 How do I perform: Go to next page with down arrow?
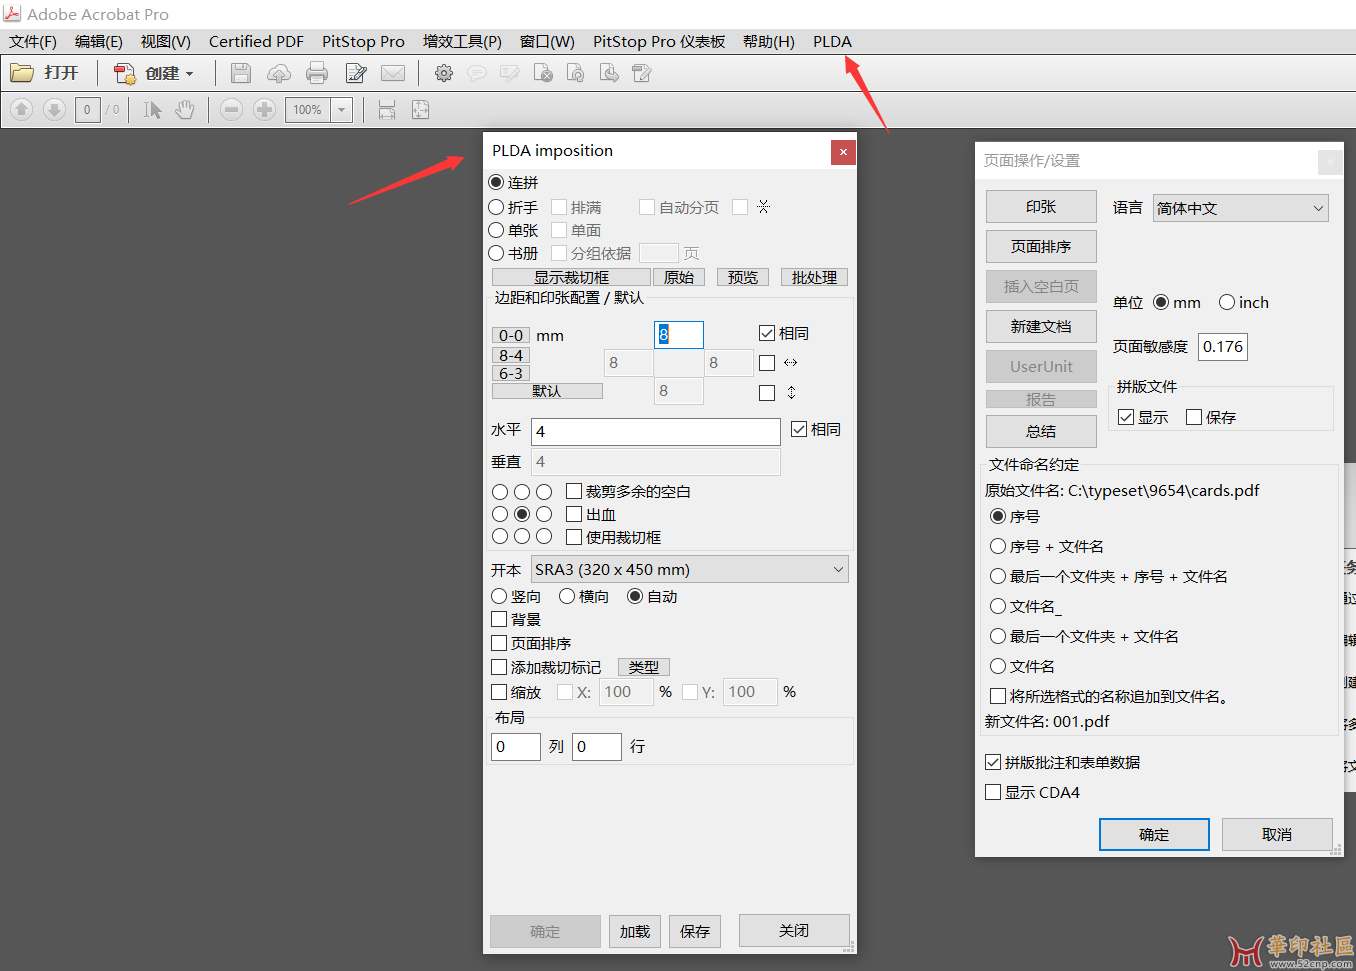54,109
